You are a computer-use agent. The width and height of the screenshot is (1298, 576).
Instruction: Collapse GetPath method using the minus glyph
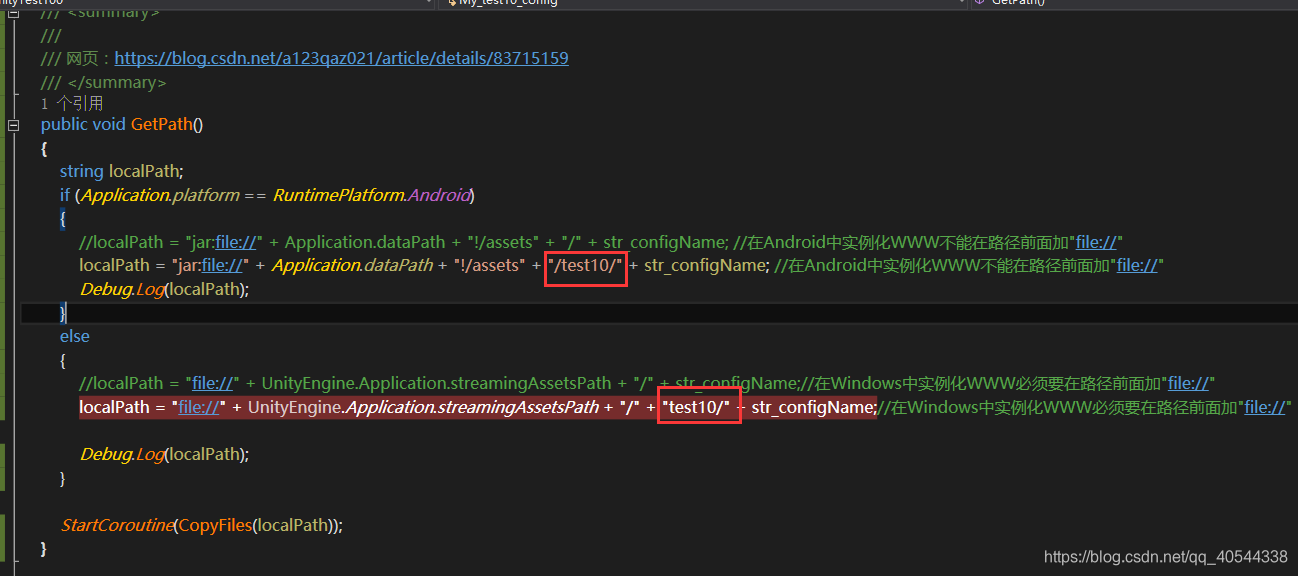(x=13, y=124)
